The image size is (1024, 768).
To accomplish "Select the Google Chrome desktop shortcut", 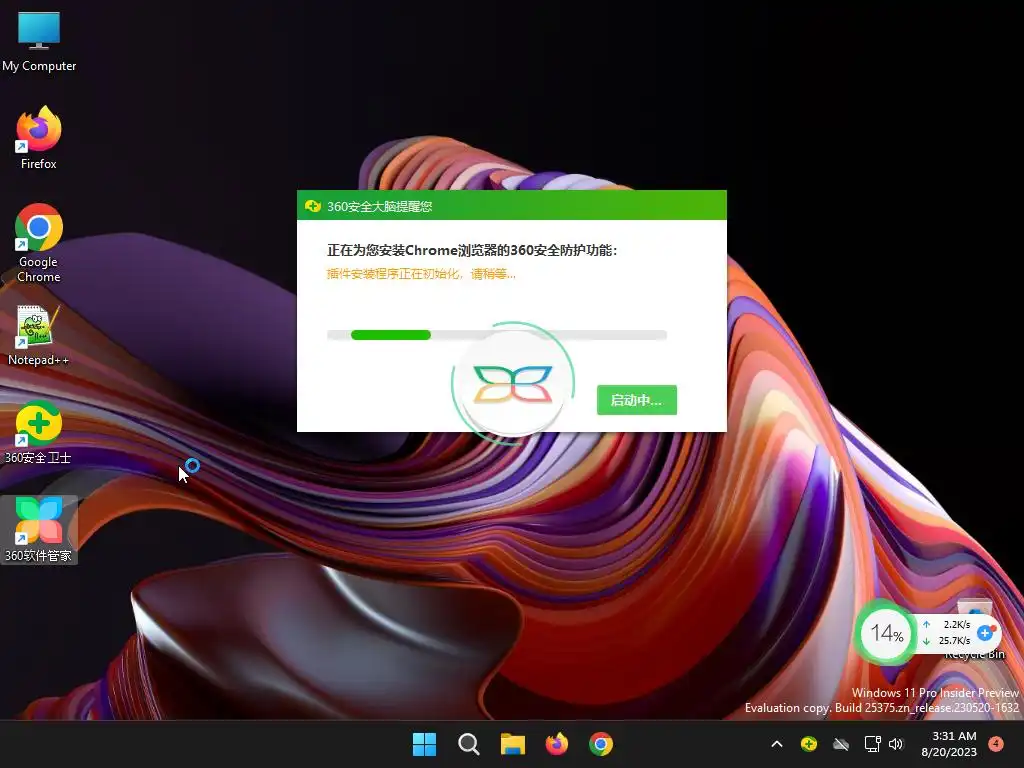I will pyautogui.click(x=39, y=243).
